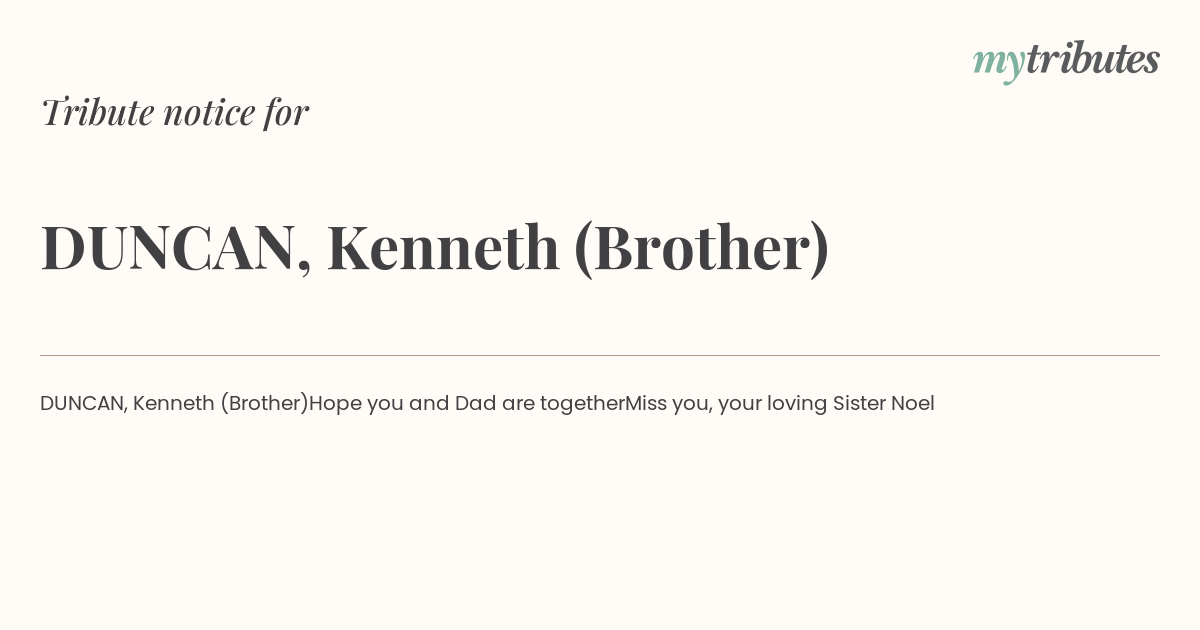Screen dimensions: 1200x630
Task: Select the "Tribute notice for" heading
Action: pyautogui.click(x=175, y=112)
